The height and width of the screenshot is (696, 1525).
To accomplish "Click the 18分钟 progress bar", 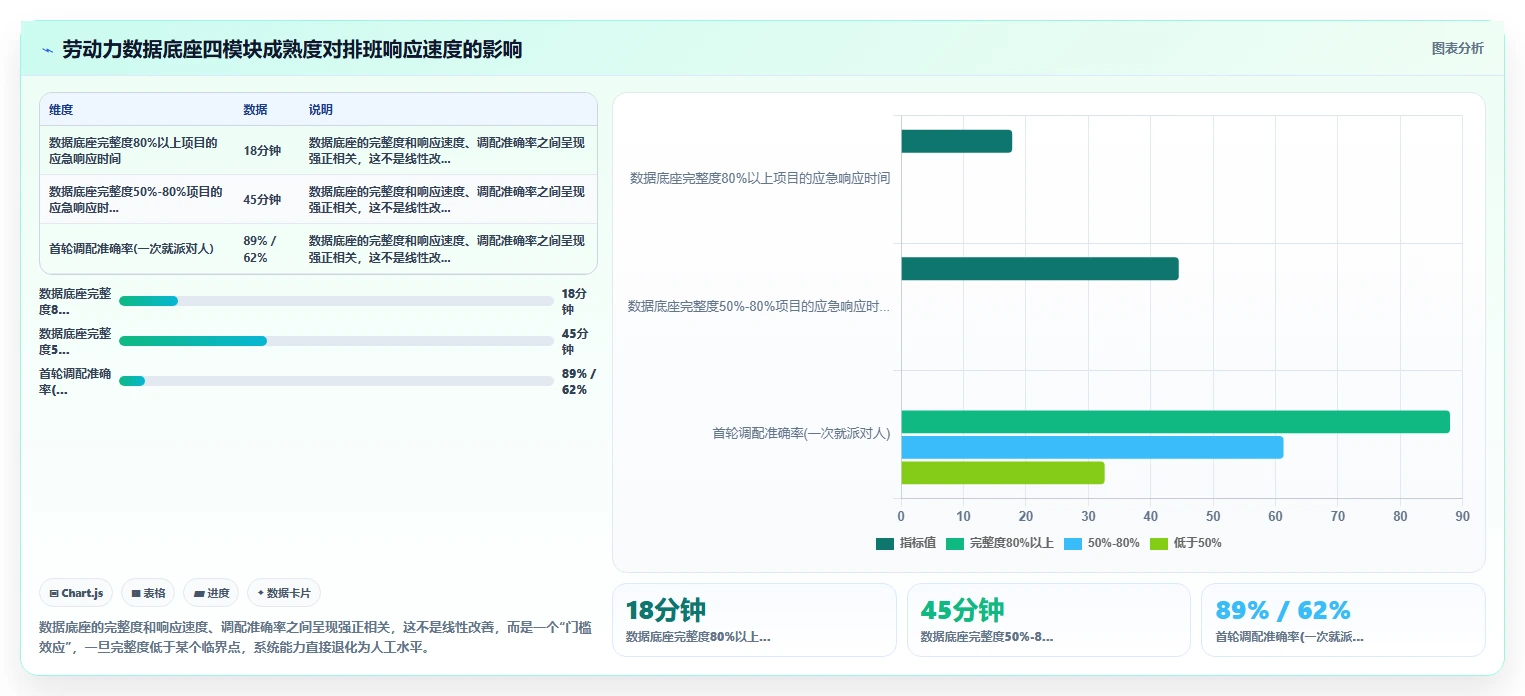I will tap(336, 301).
